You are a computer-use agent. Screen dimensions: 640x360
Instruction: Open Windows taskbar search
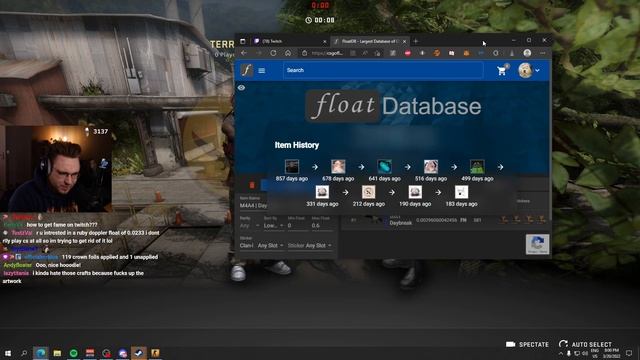[24, 353]
